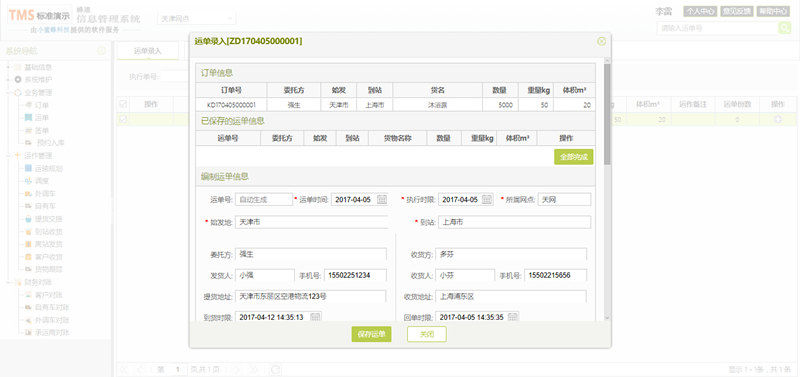Click the 到站 input containing 上海市

515,222
